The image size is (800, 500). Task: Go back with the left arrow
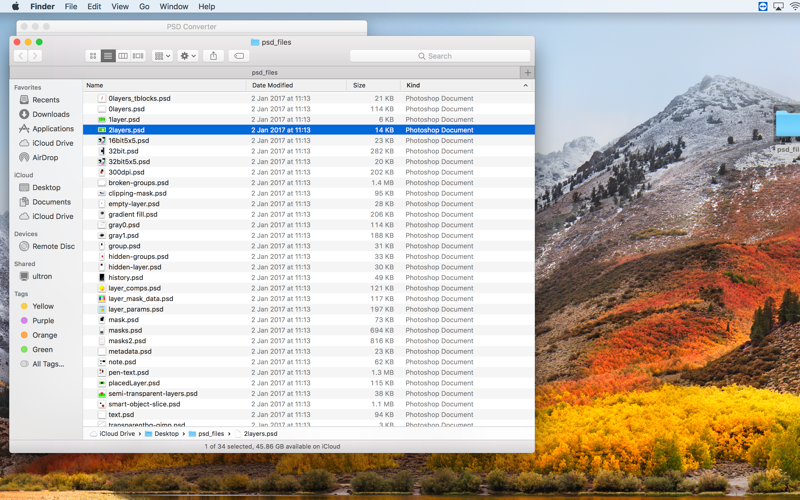[20, 56]
